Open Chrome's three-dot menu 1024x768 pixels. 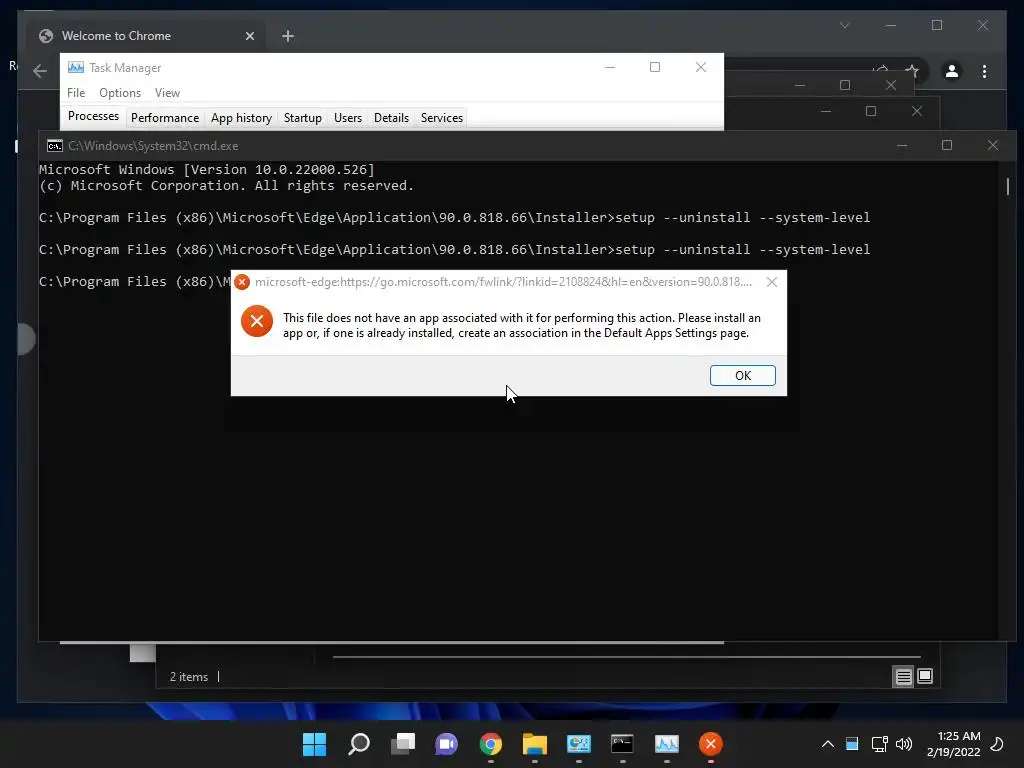point(984,71)
